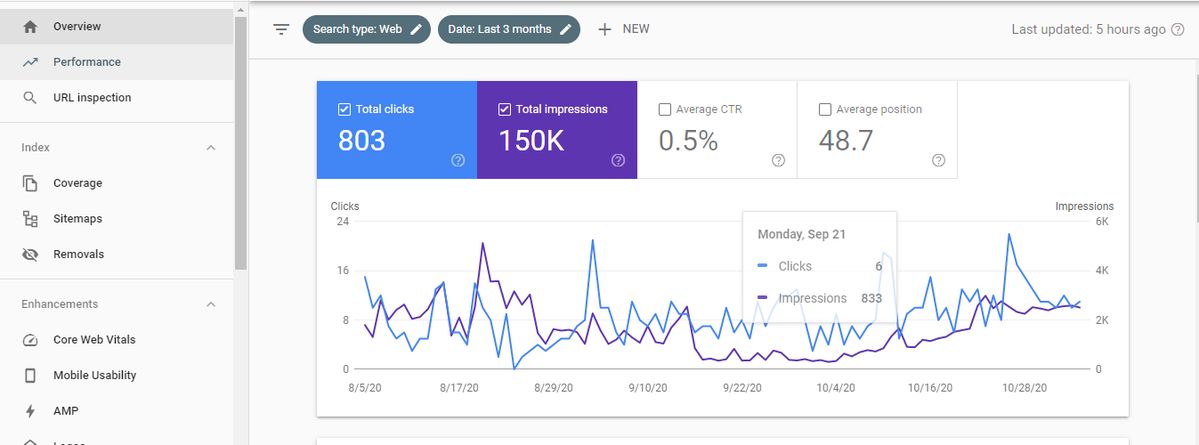The image size is (1199, 445).
Task: Open Coverage report menu item
Action: pos(116,184)
